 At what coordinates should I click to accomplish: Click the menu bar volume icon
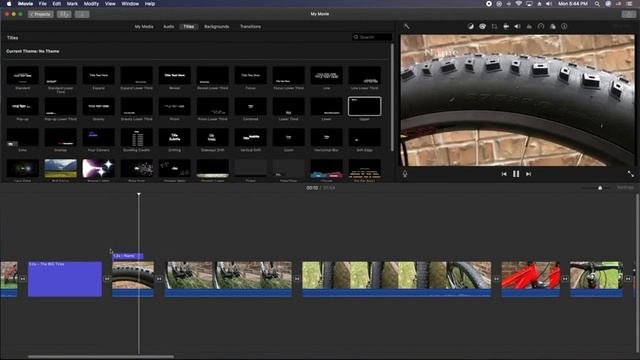click(549, 4)
